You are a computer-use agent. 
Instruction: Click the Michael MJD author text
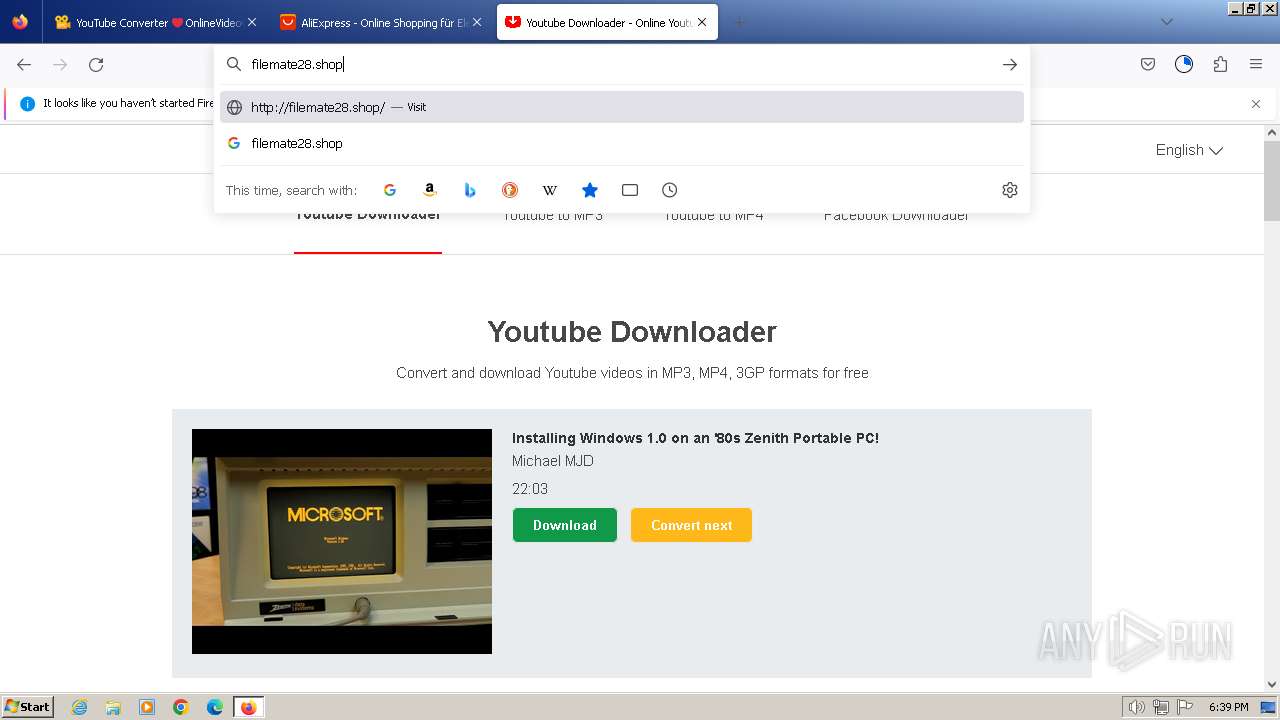pyautogui.click(x=553, y=461)
